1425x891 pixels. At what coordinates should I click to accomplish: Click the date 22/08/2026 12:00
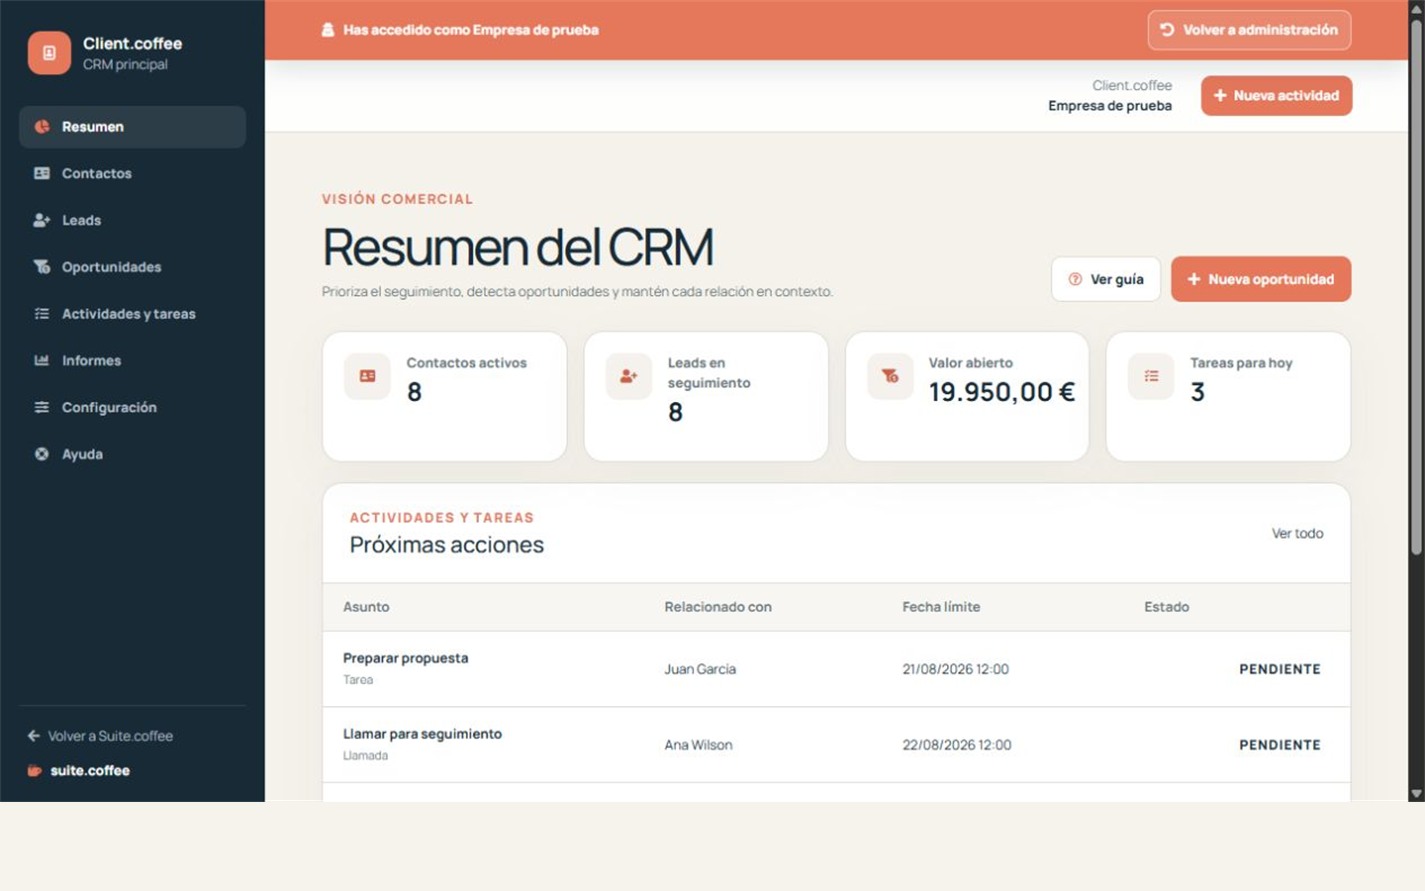[956, 745]
